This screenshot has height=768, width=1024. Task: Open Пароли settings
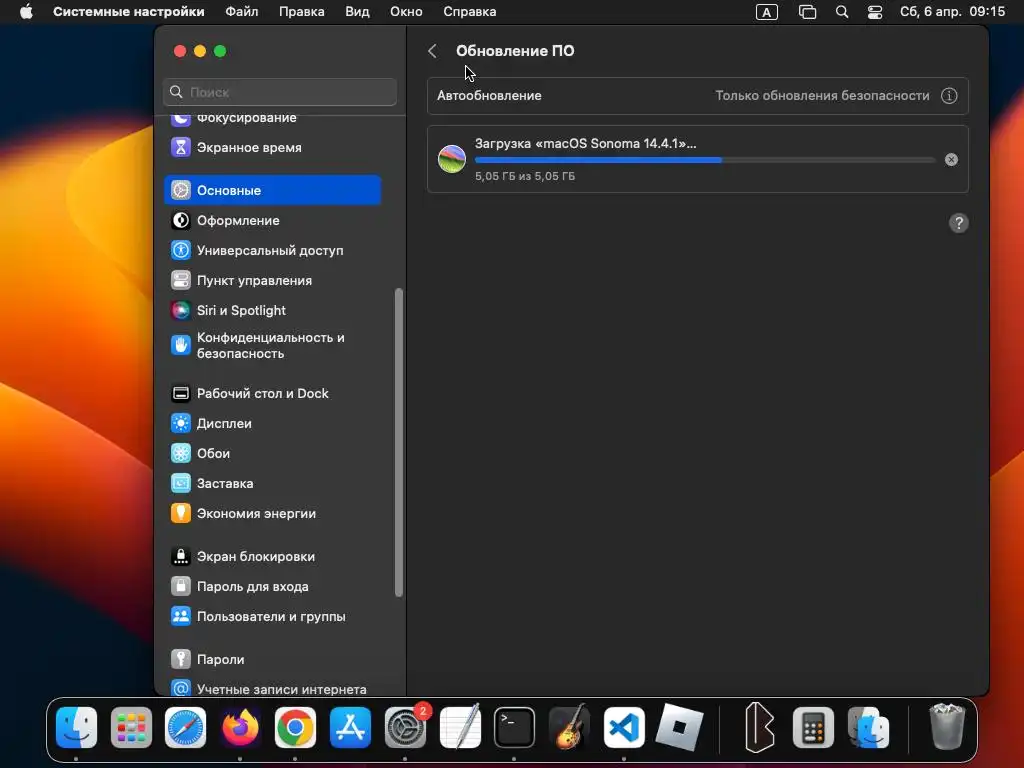click(x=272, y=660)
